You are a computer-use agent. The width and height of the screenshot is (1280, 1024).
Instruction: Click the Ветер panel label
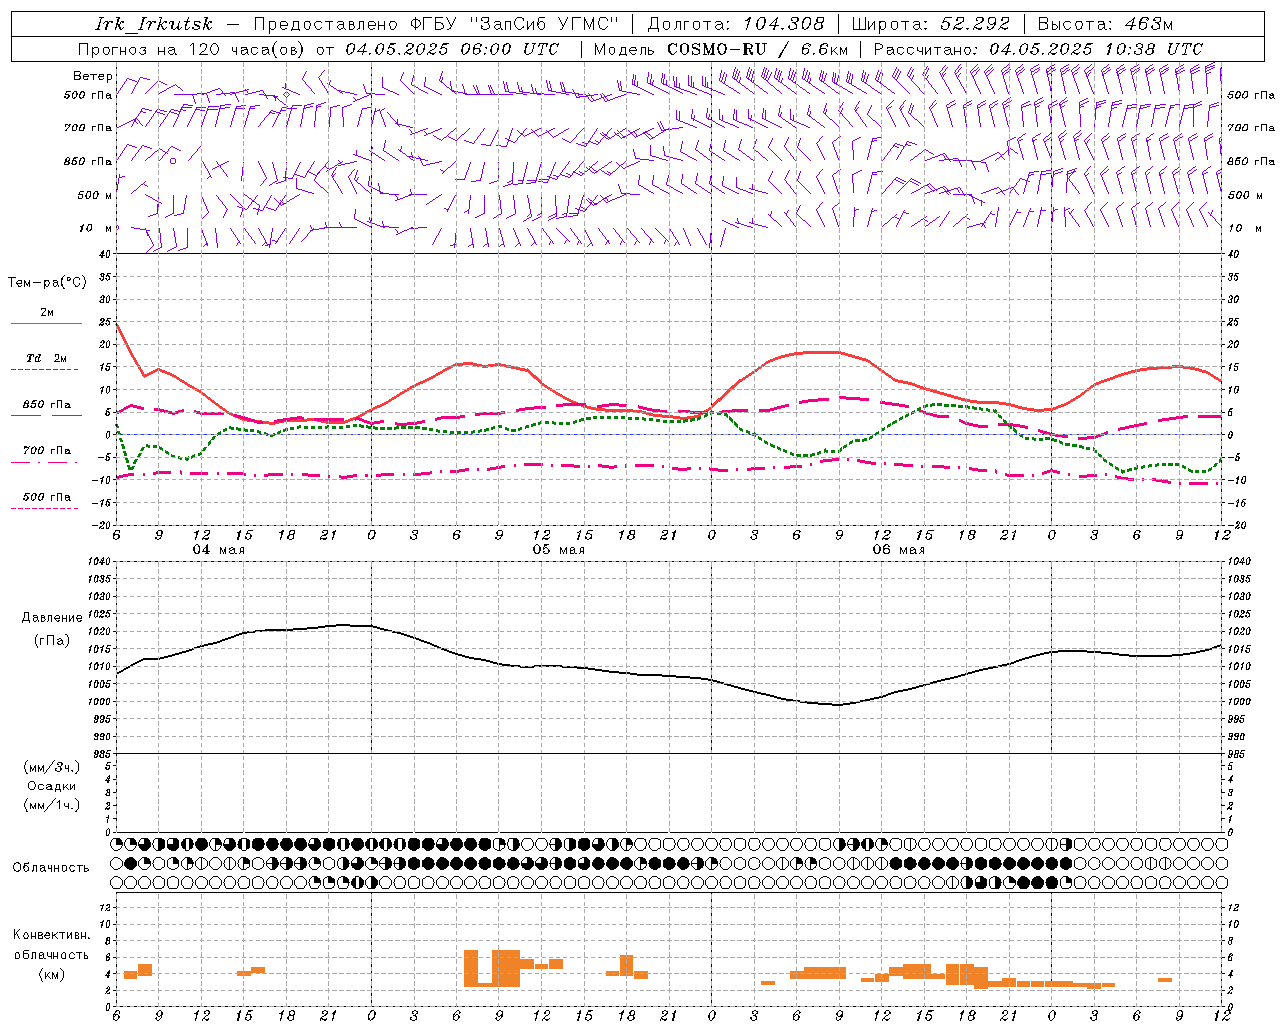[92, 76]
